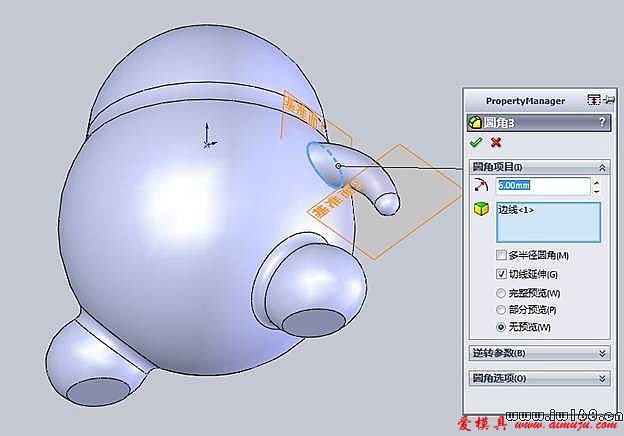Cancel the fillet with the red X
The image size is (624, 436).
pyautogui.click(x=495, y=143)
